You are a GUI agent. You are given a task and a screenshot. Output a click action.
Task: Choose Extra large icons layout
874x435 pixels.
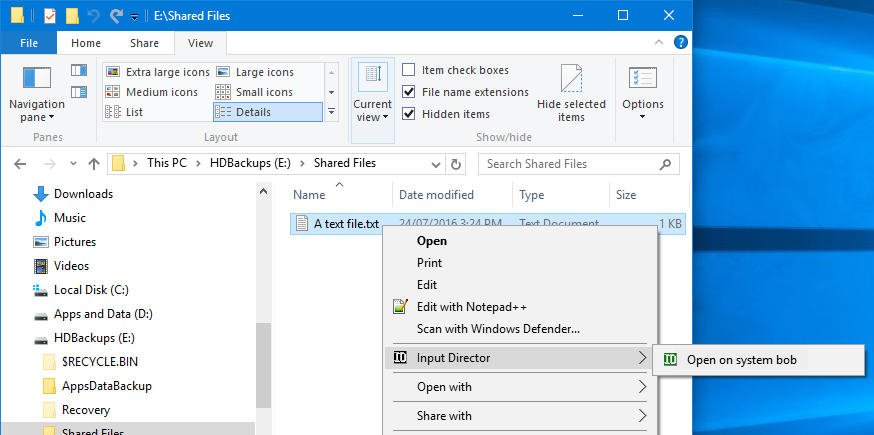click(158, 72)
